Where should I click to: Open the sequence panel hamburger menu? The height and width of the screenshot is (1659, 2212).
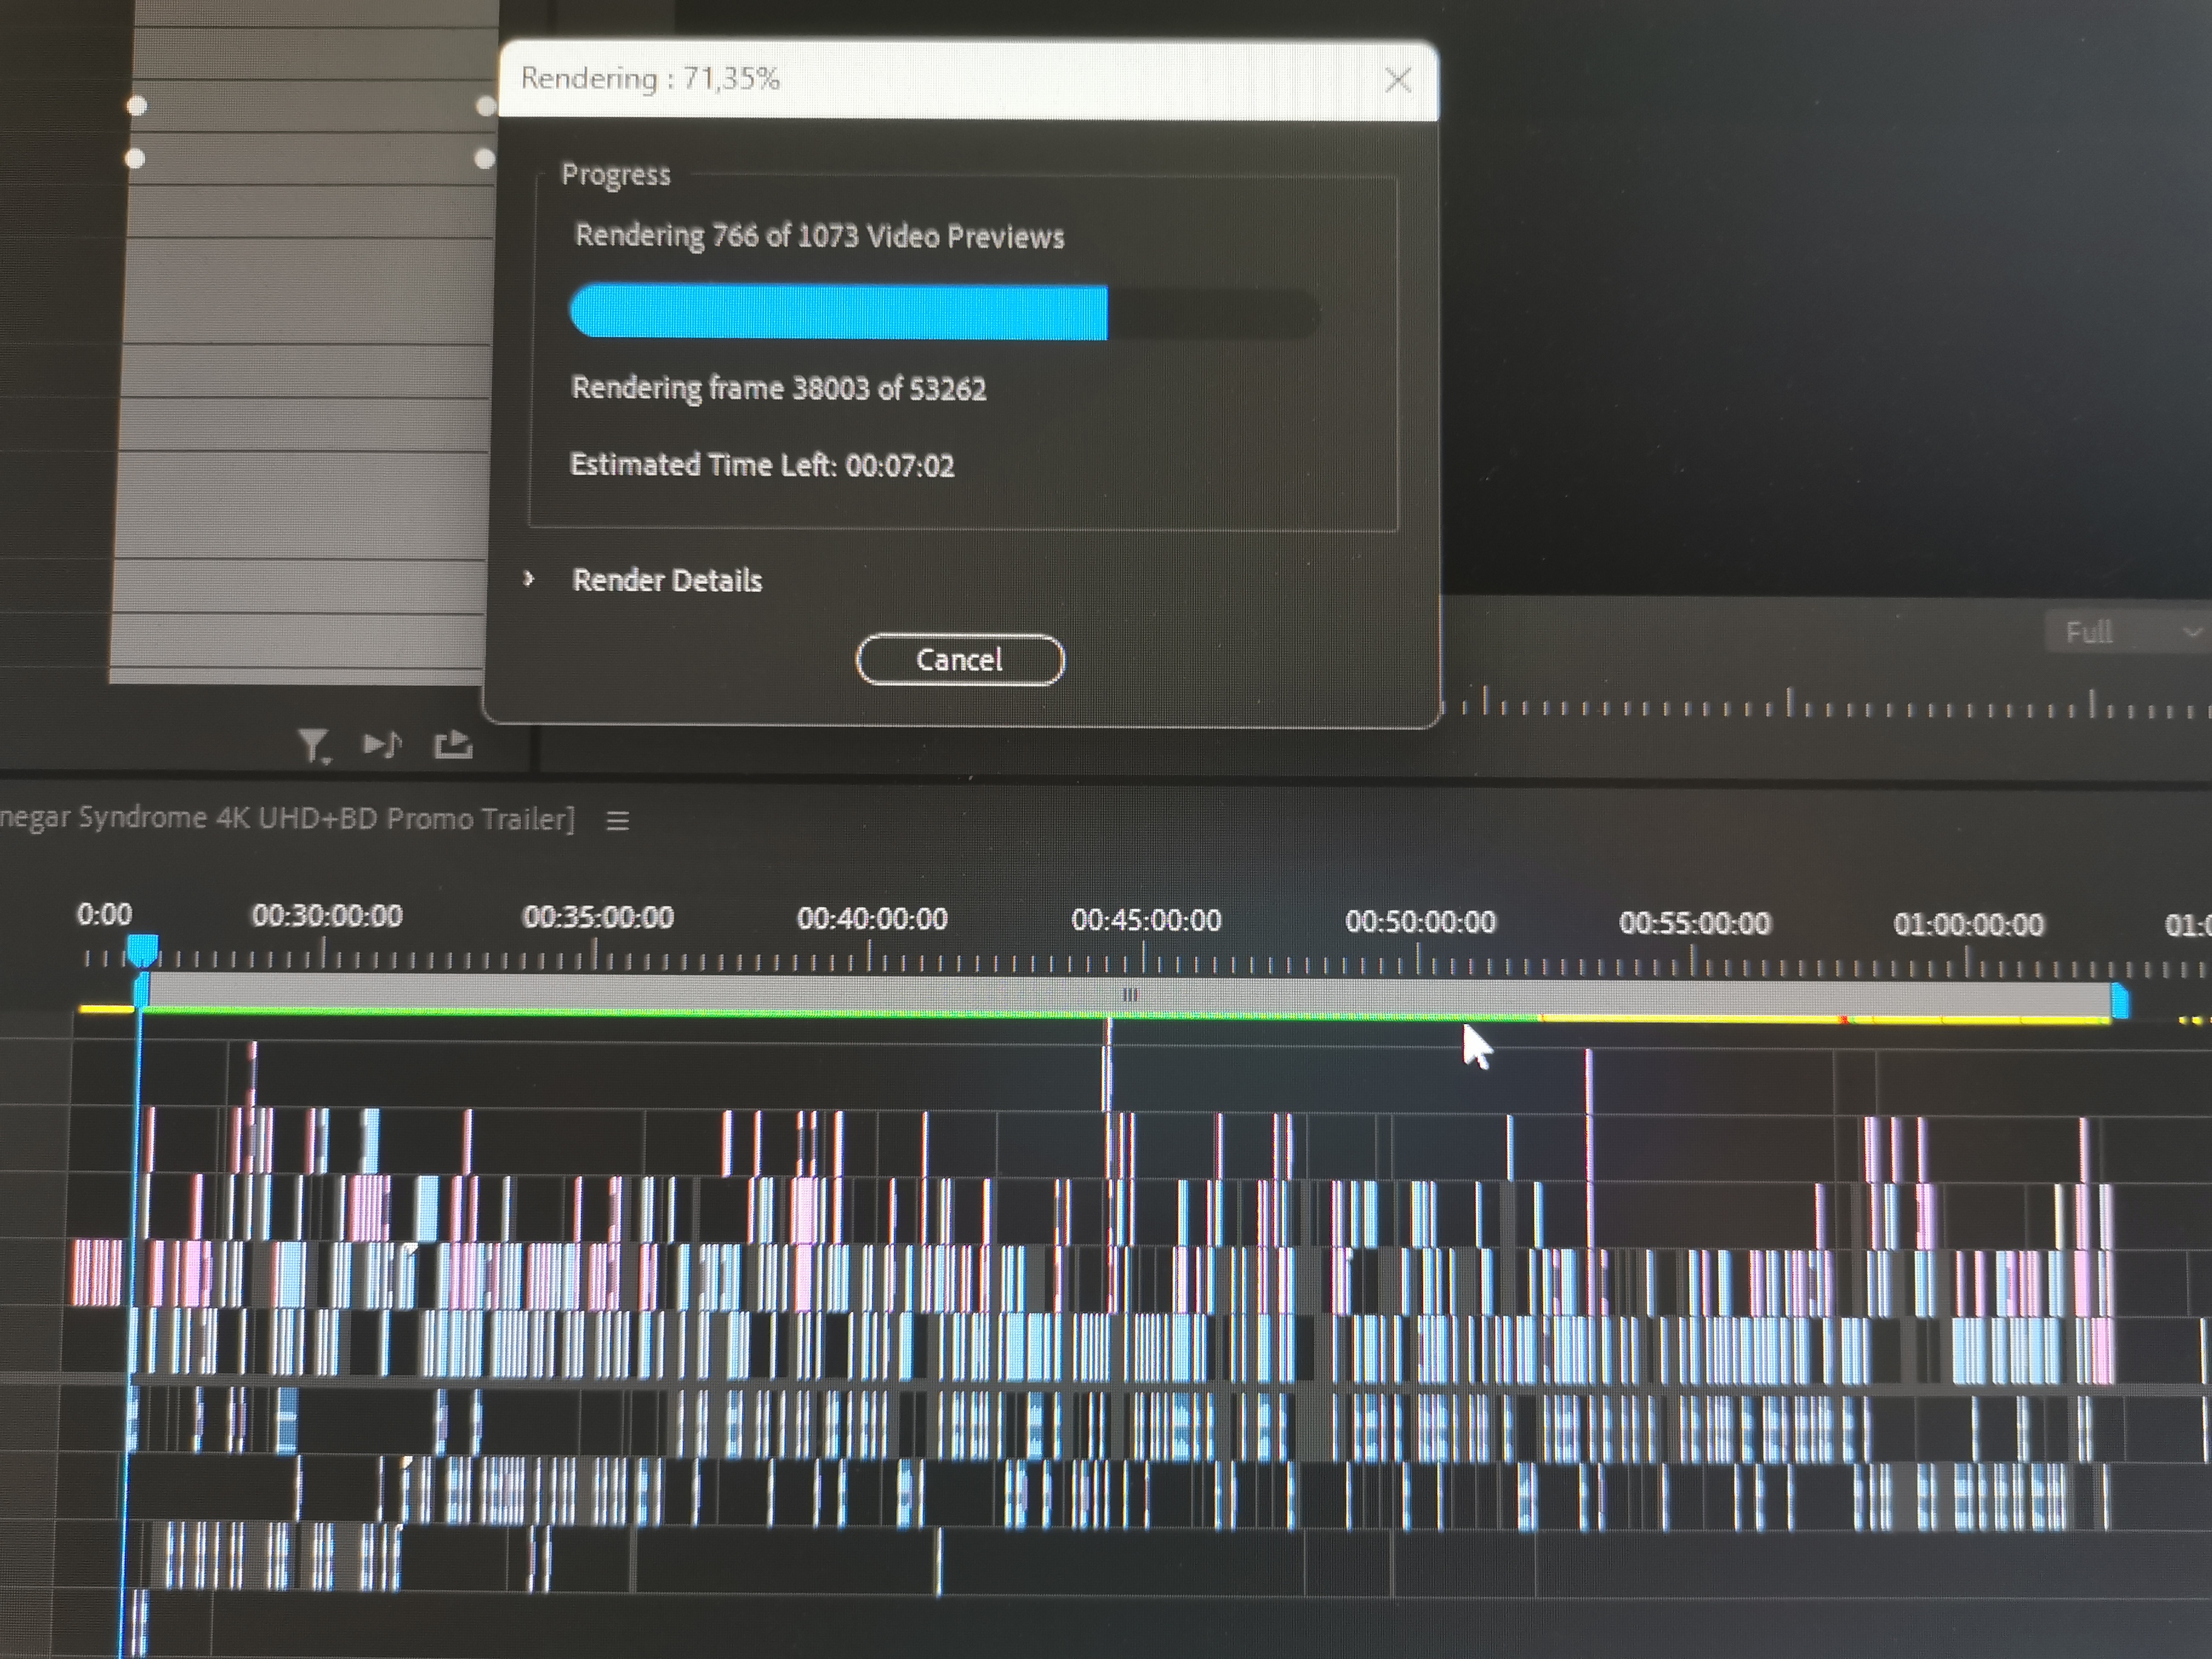(x=618, y=821)
